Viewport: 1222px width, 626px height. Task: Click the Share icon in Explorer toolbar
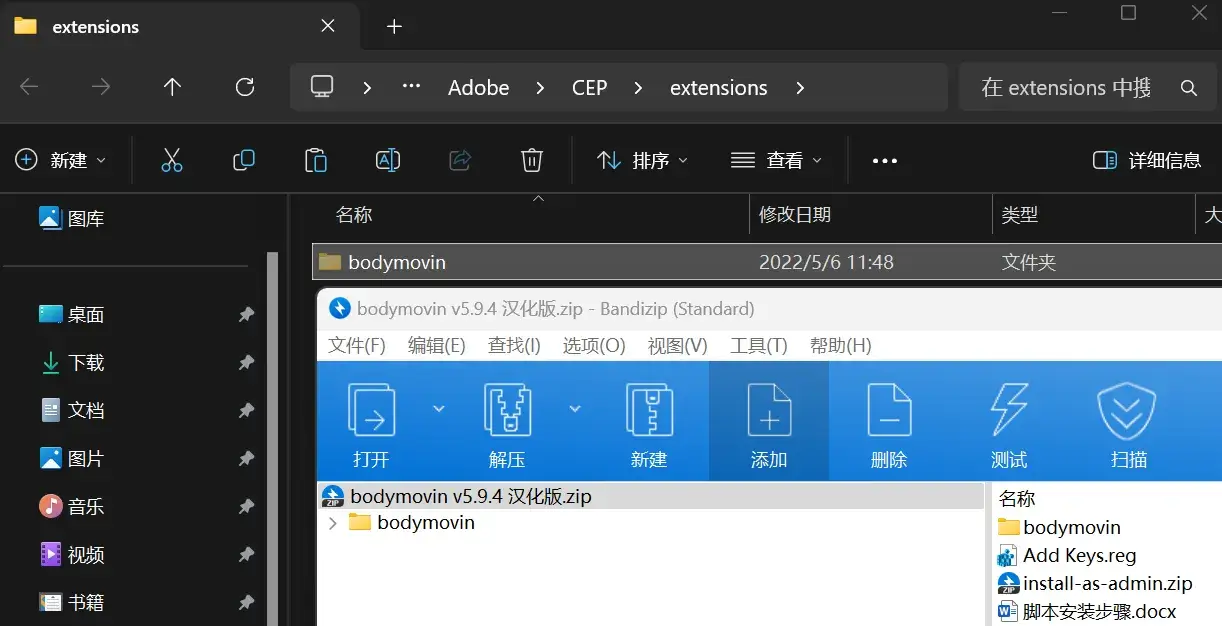[460, 160]
